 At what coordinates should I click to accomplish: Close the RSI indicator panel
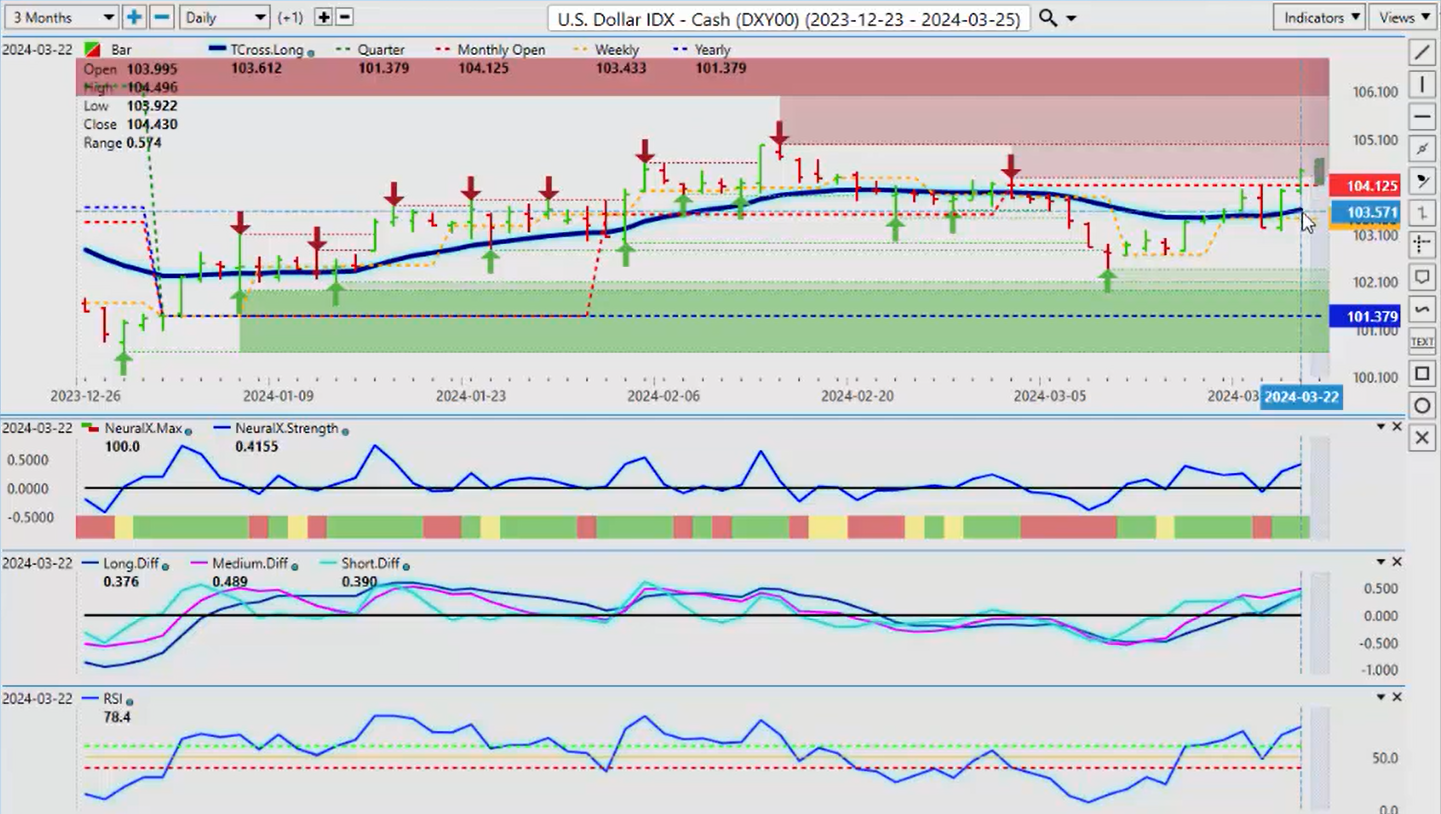1397,697
